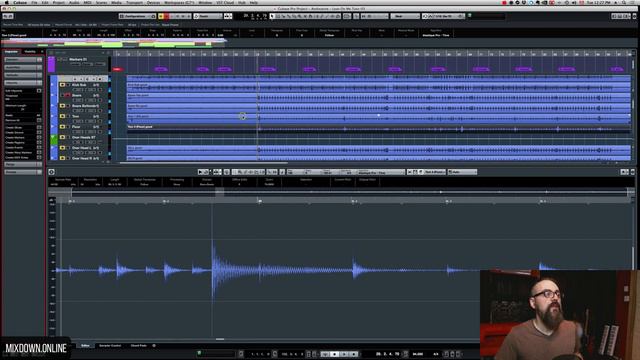640x360 pixels.
Task: Open the Apple menu
Action: pyautogui.click(x=7, y=2)
